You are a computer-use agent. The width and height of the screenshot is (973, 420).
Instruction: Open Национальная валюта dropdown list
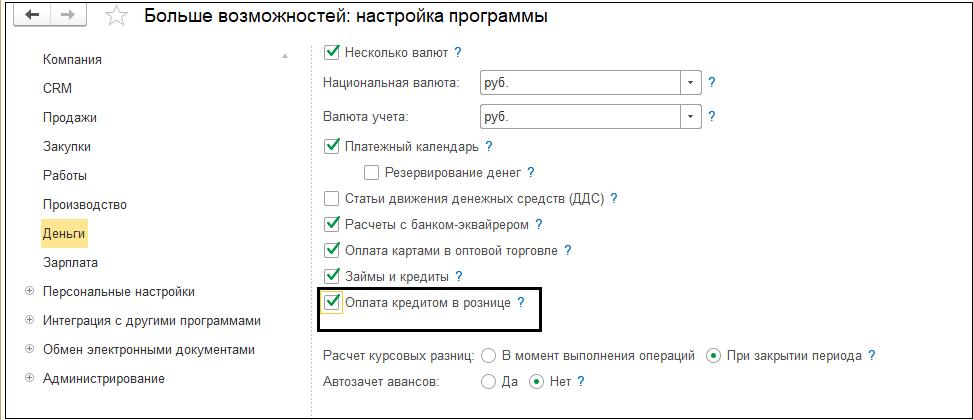tap(690, 82)
